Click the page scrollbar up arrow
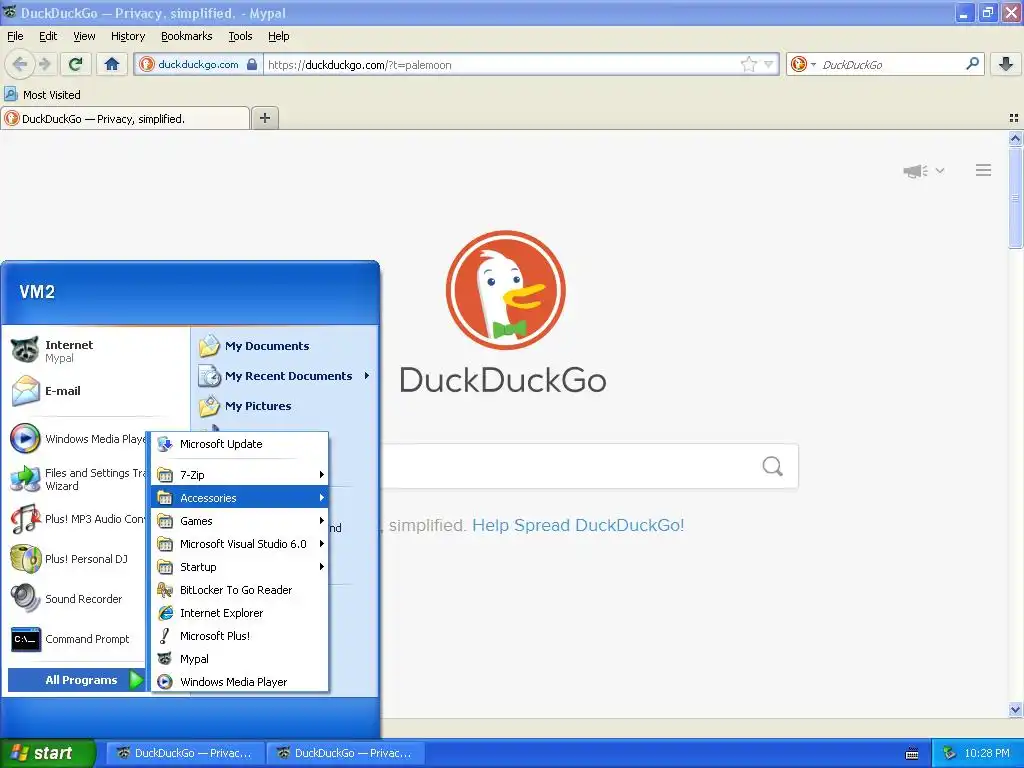1024x768 pixels. pyautogui.click(x=1015, y=138)
